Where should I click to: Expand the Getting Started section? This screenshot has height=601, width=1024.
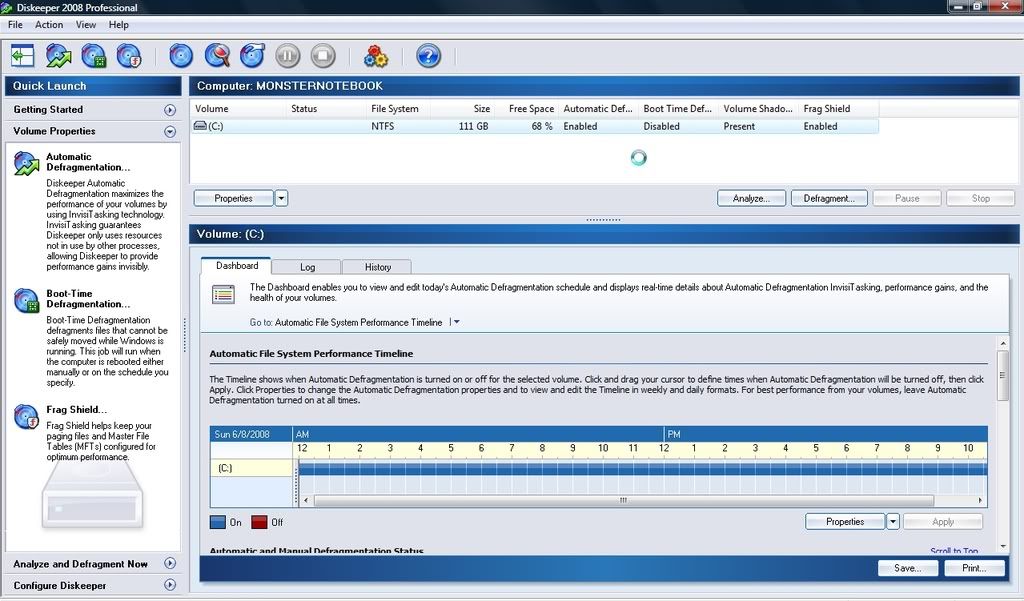[x=170, y=110]
